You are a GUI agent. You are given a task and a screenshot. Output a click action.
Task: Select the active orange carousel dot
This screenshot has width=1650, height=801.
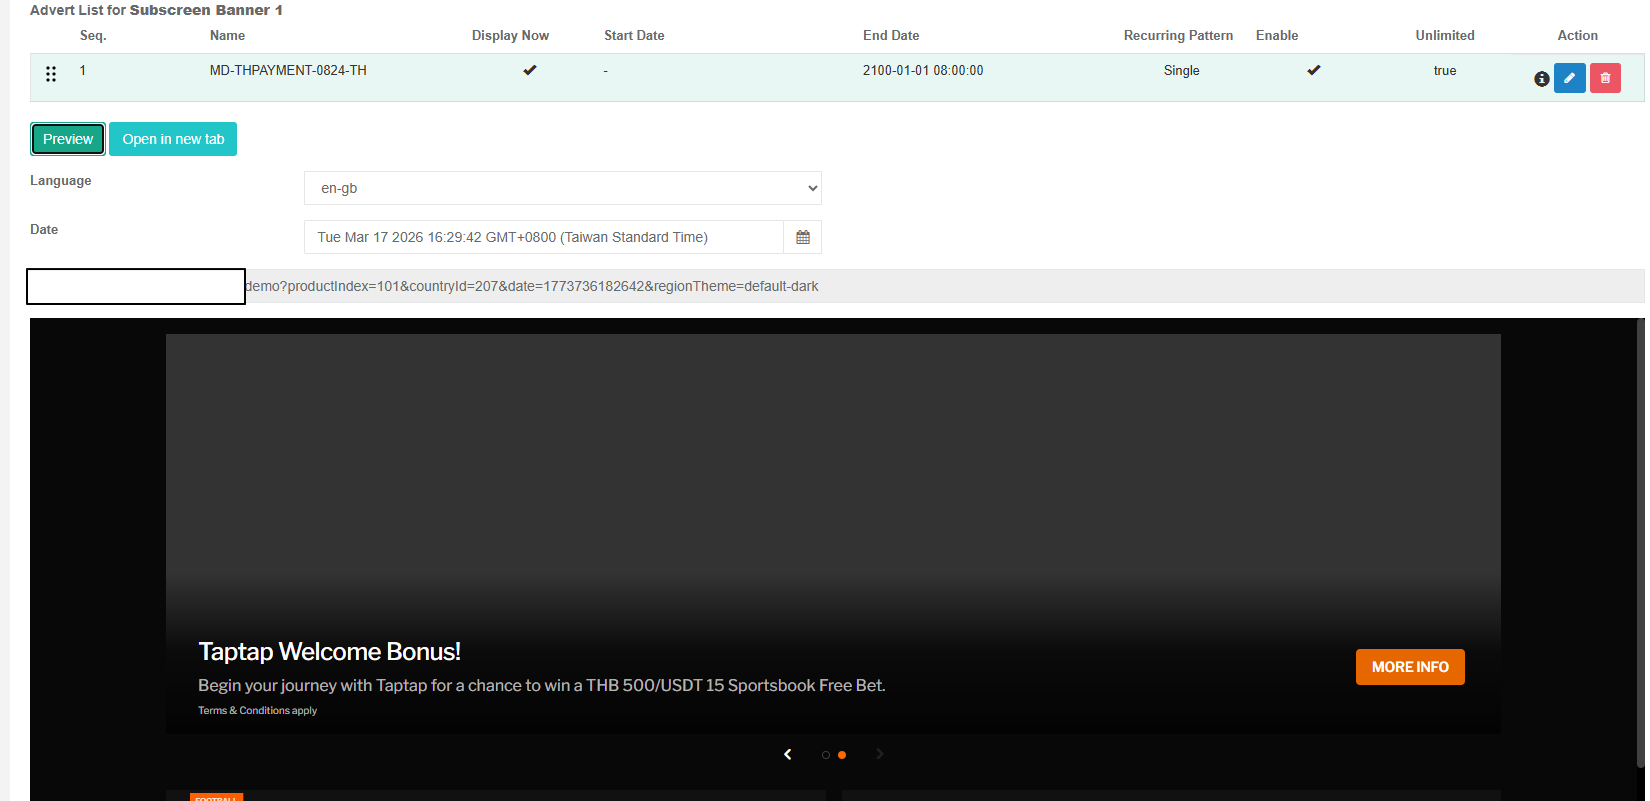click(842, 755)
